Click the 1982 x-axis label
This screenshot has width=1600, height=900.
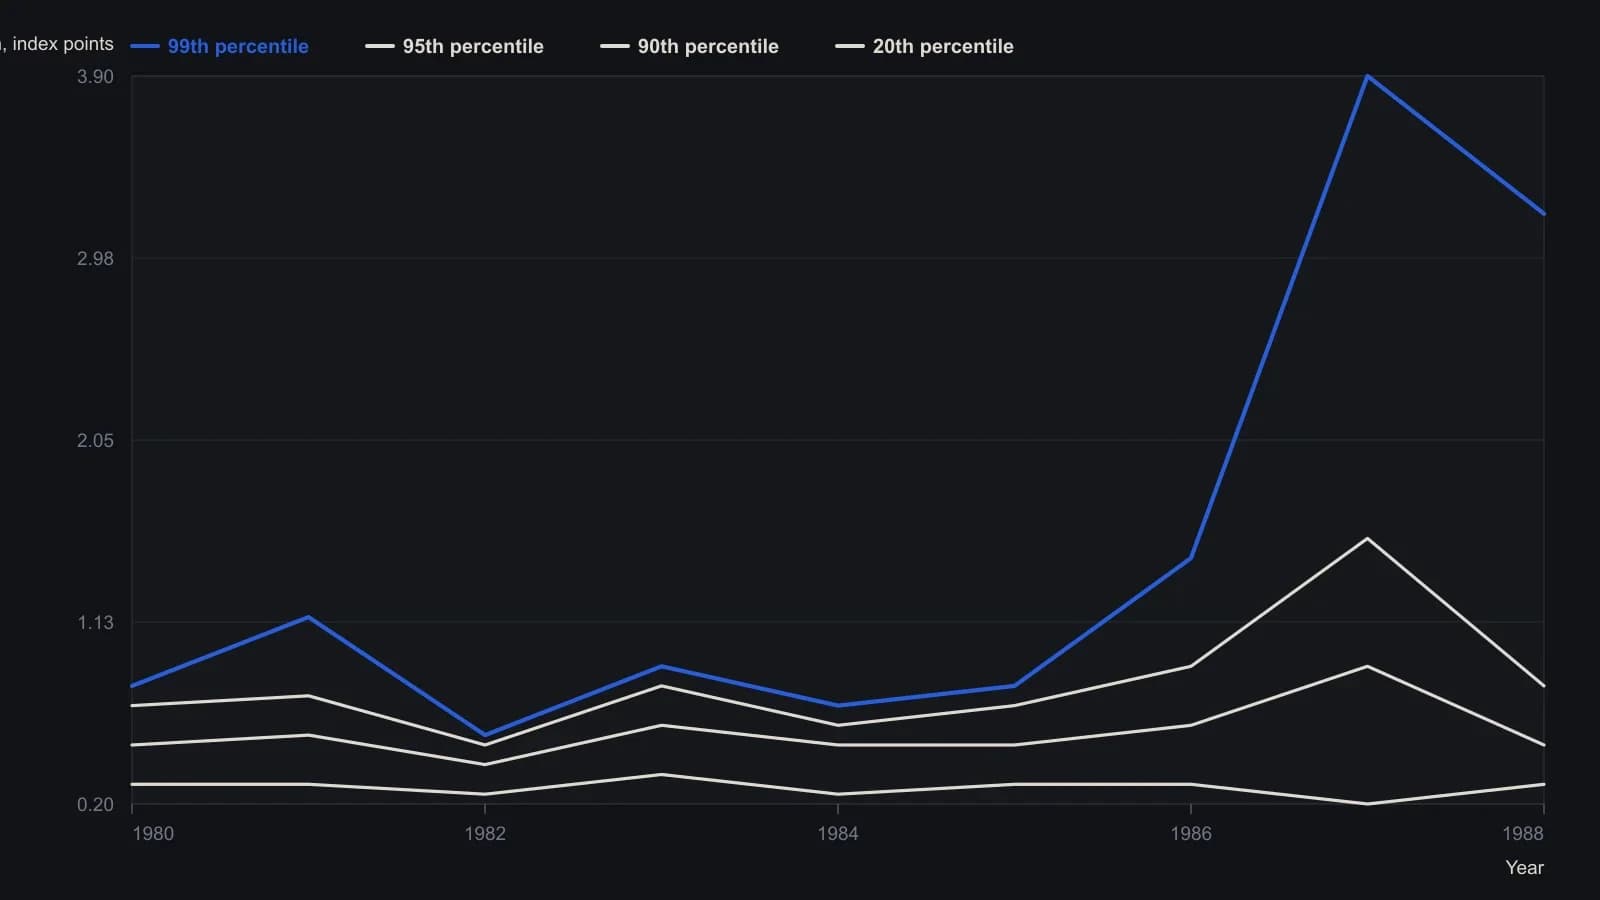point(485,834)
